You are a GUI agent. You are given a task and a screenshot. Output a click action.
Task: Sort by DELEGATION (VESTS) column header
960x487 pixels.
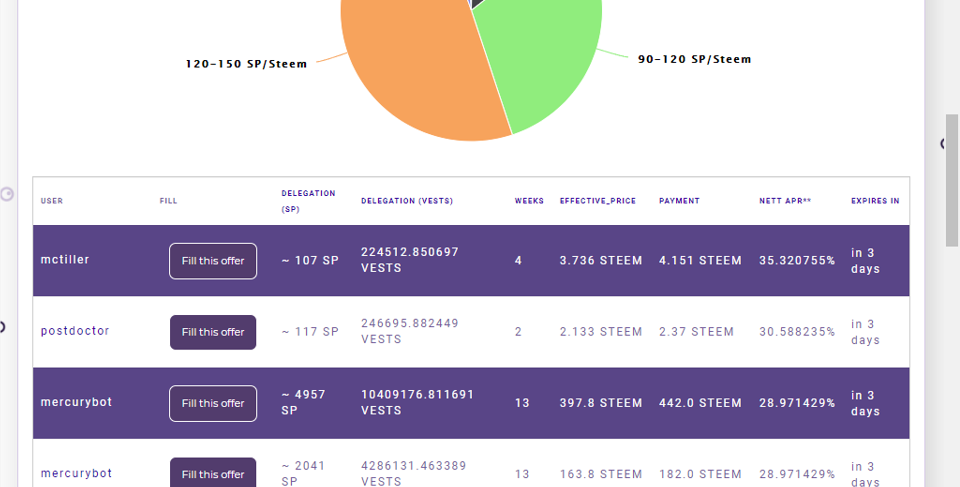[407, 201]
